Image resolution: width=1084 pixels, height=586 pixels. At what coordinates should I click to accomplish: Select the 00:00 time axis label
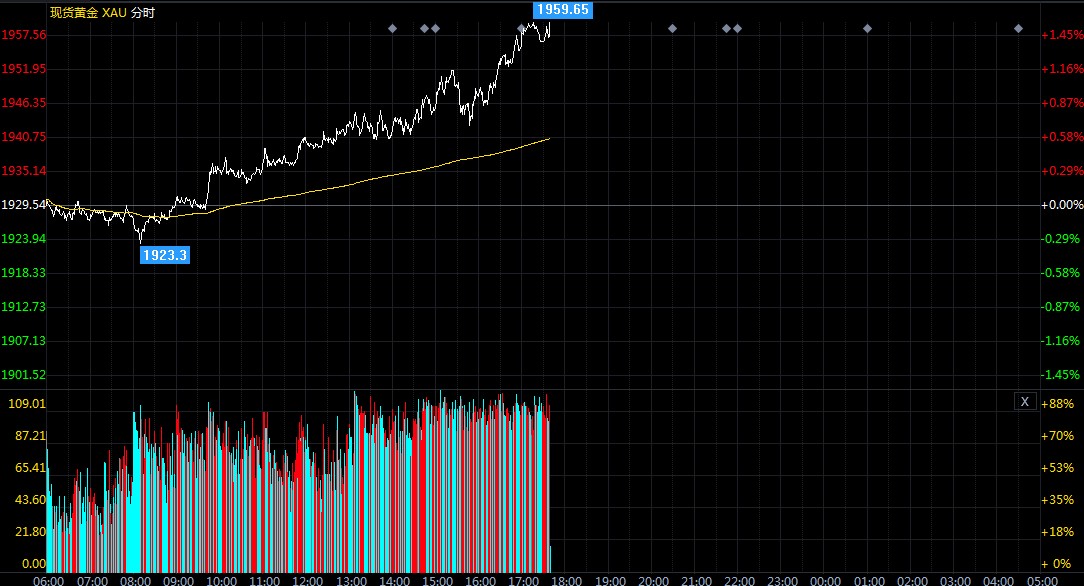click(825, 580)
